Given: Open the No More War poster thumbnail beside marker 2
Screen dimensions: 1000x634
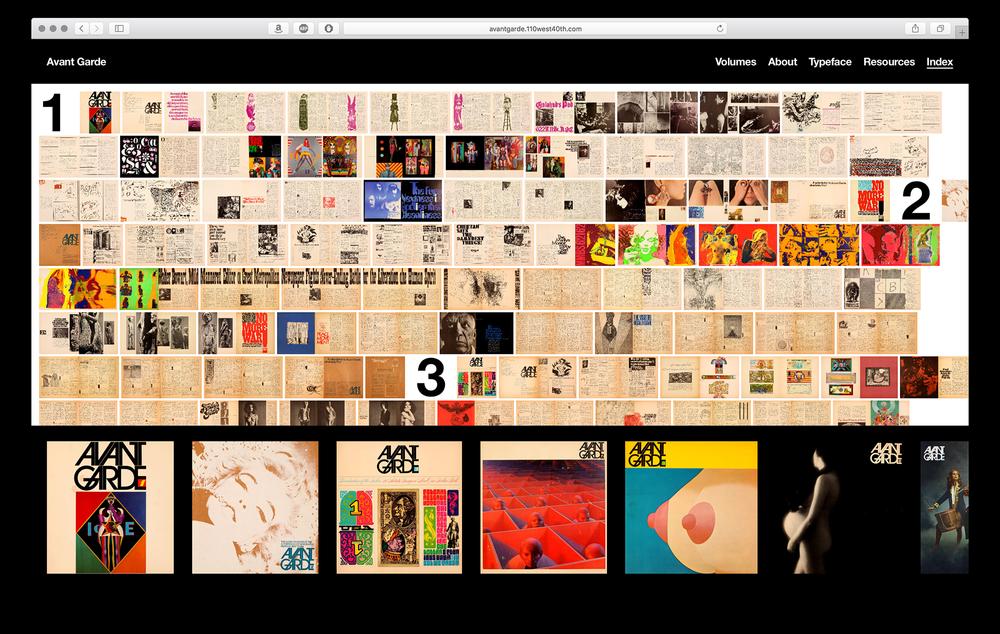Looking at the screenshot, I should tap(870, 201).
